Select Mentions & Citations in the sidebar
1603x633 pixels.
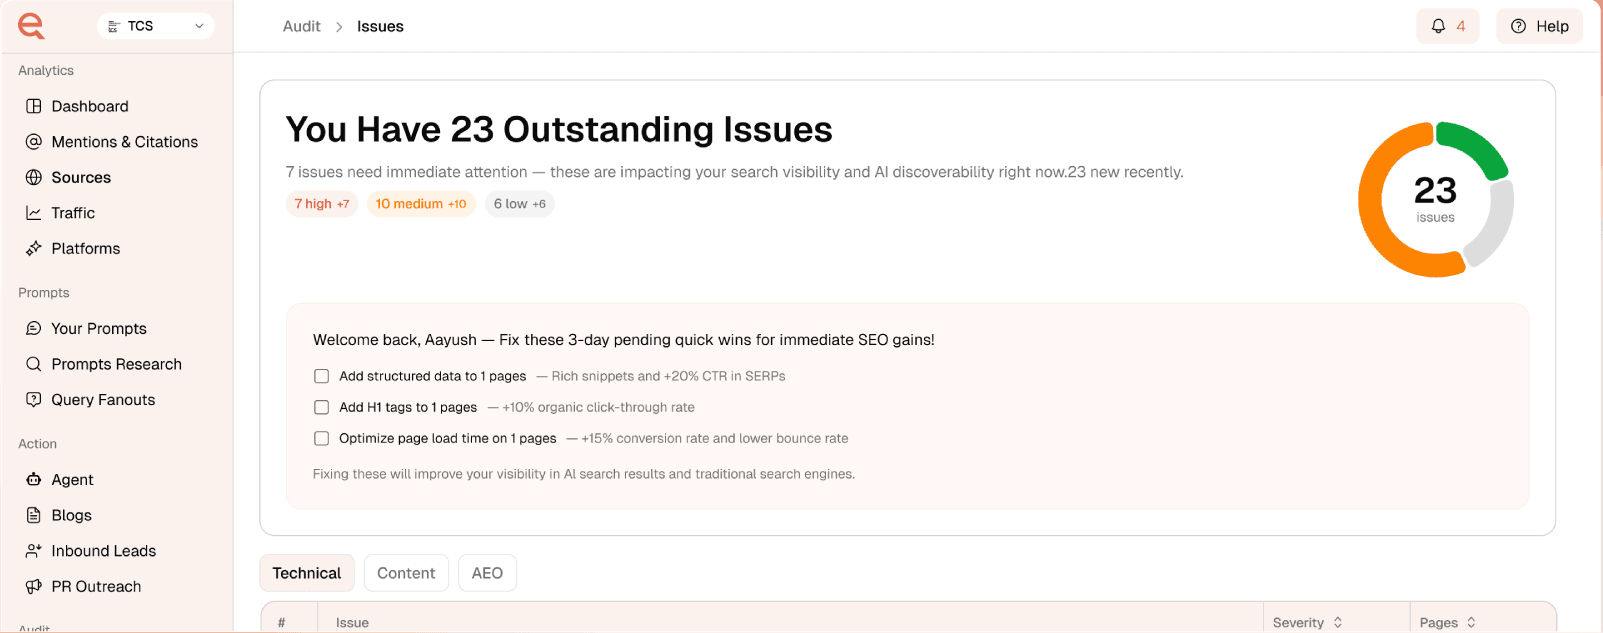(124, 141)
